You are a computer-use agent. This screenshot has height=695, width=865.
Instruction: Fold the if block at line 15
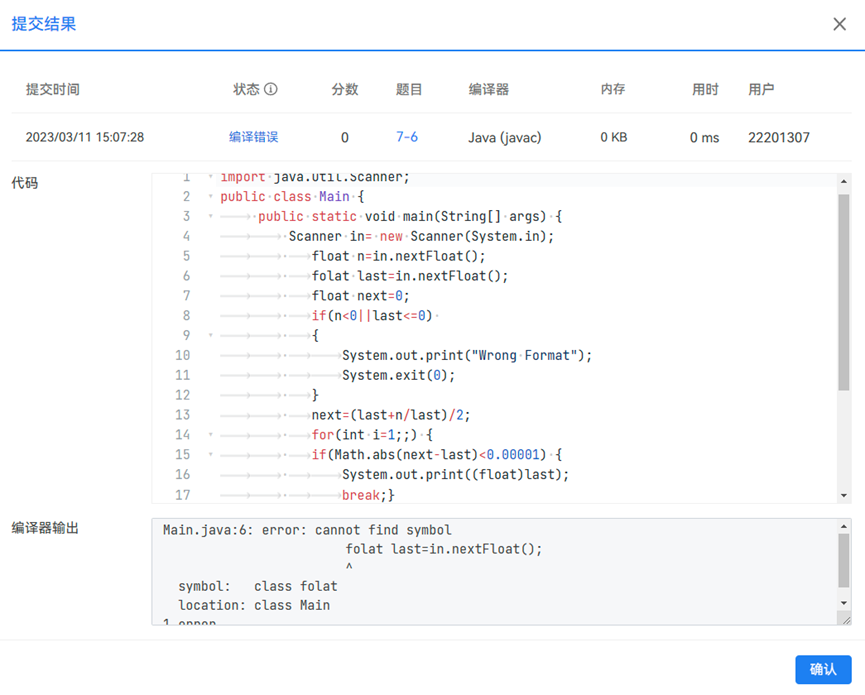click(210, 454)
